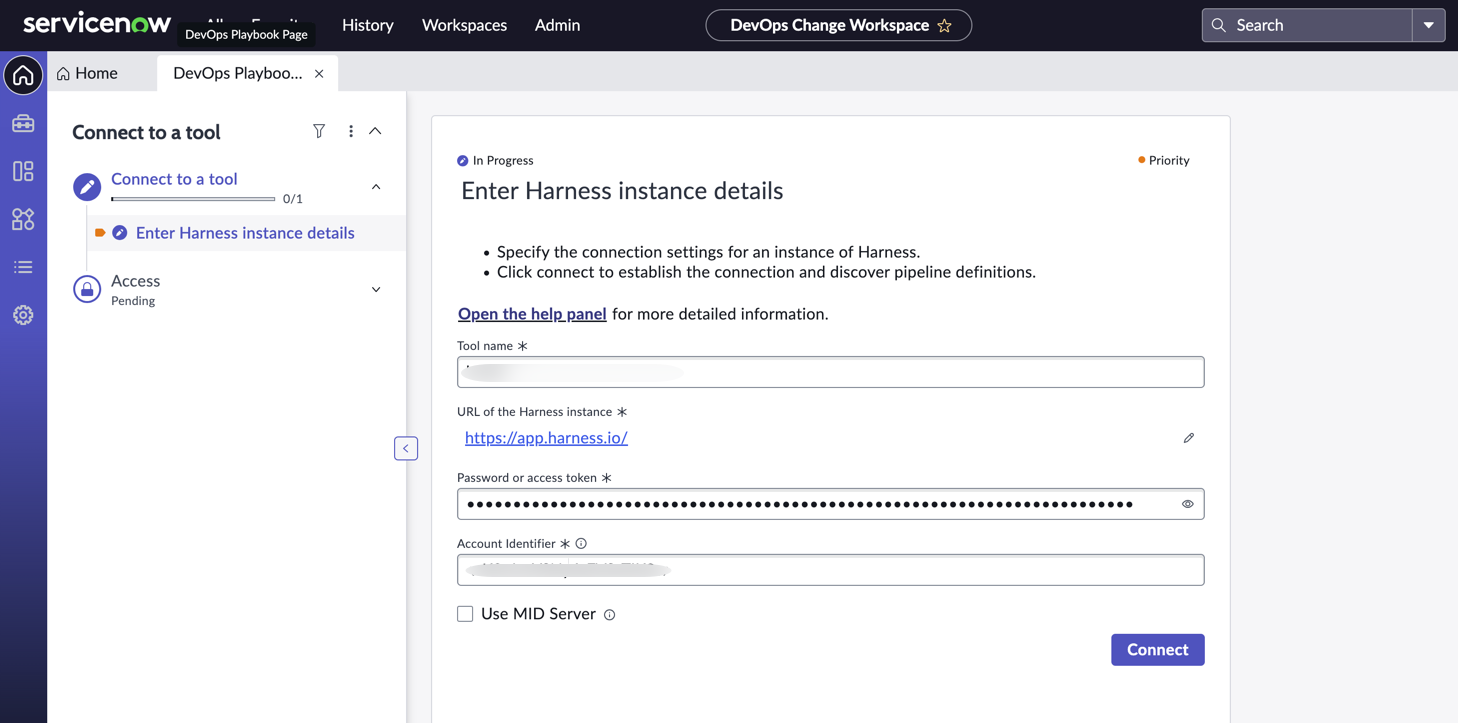Screen dimensions: 1458x723
Task: Click the search magnifier icon
Action: [x=1218, y=25]
